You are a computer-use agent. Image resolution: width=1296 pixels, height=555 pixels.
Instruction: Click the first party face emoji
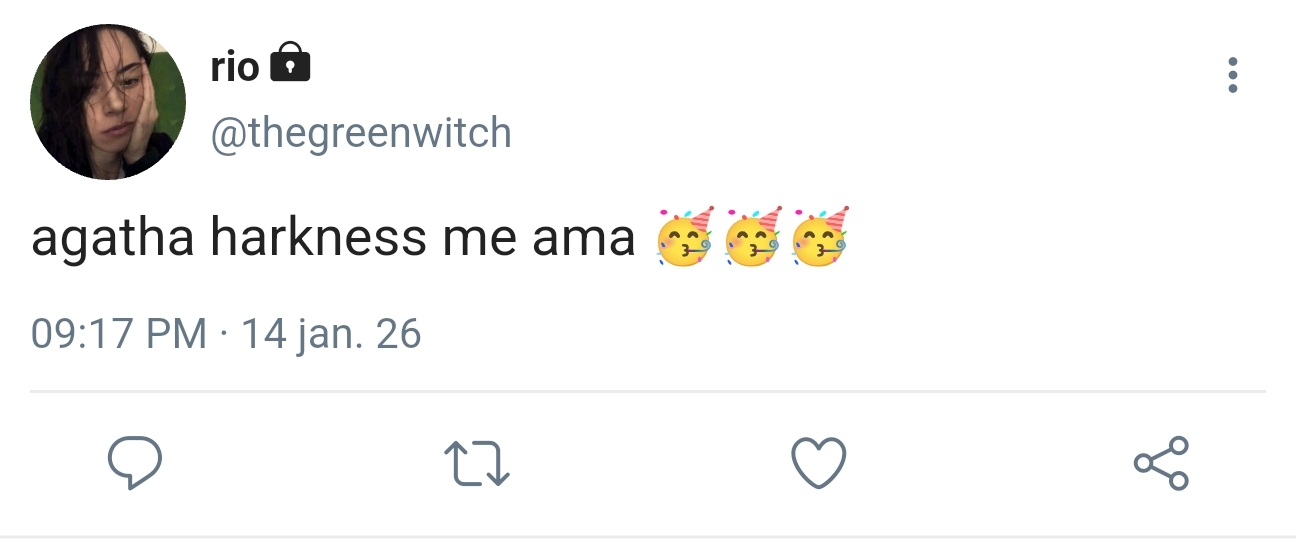685,237
